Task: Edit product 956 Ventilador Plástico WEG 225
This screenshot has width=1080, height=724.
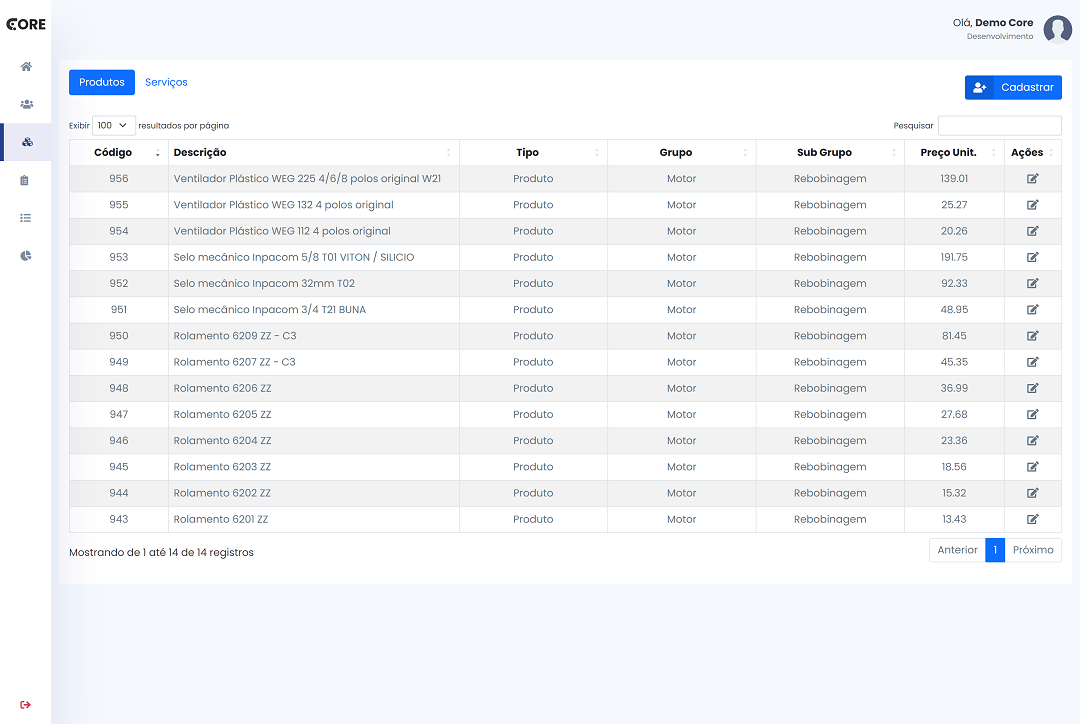Action: (1032, 178)
